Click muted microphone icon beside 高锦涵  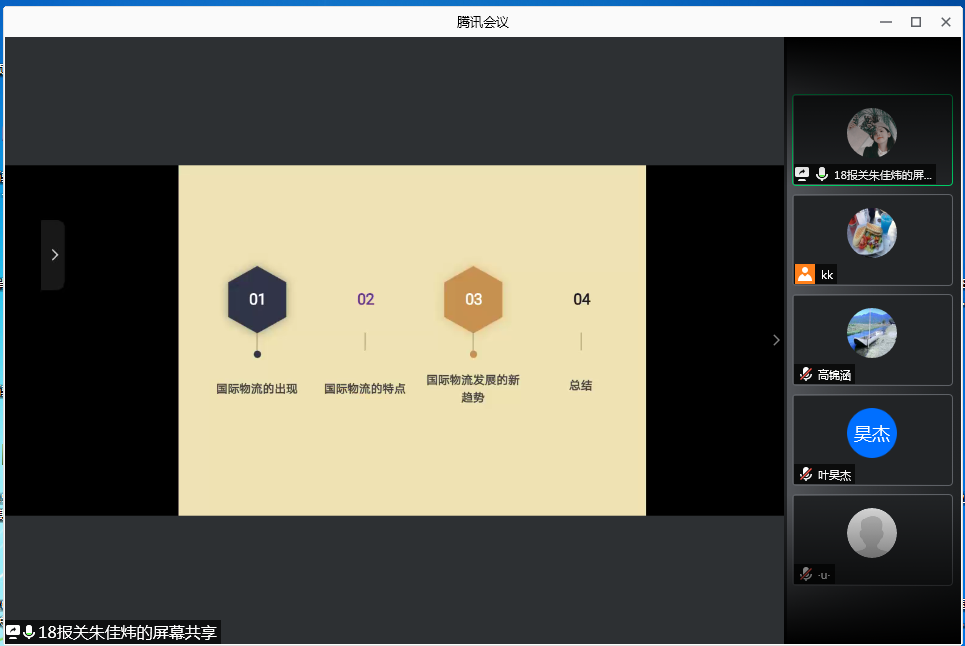coord(805,374)
